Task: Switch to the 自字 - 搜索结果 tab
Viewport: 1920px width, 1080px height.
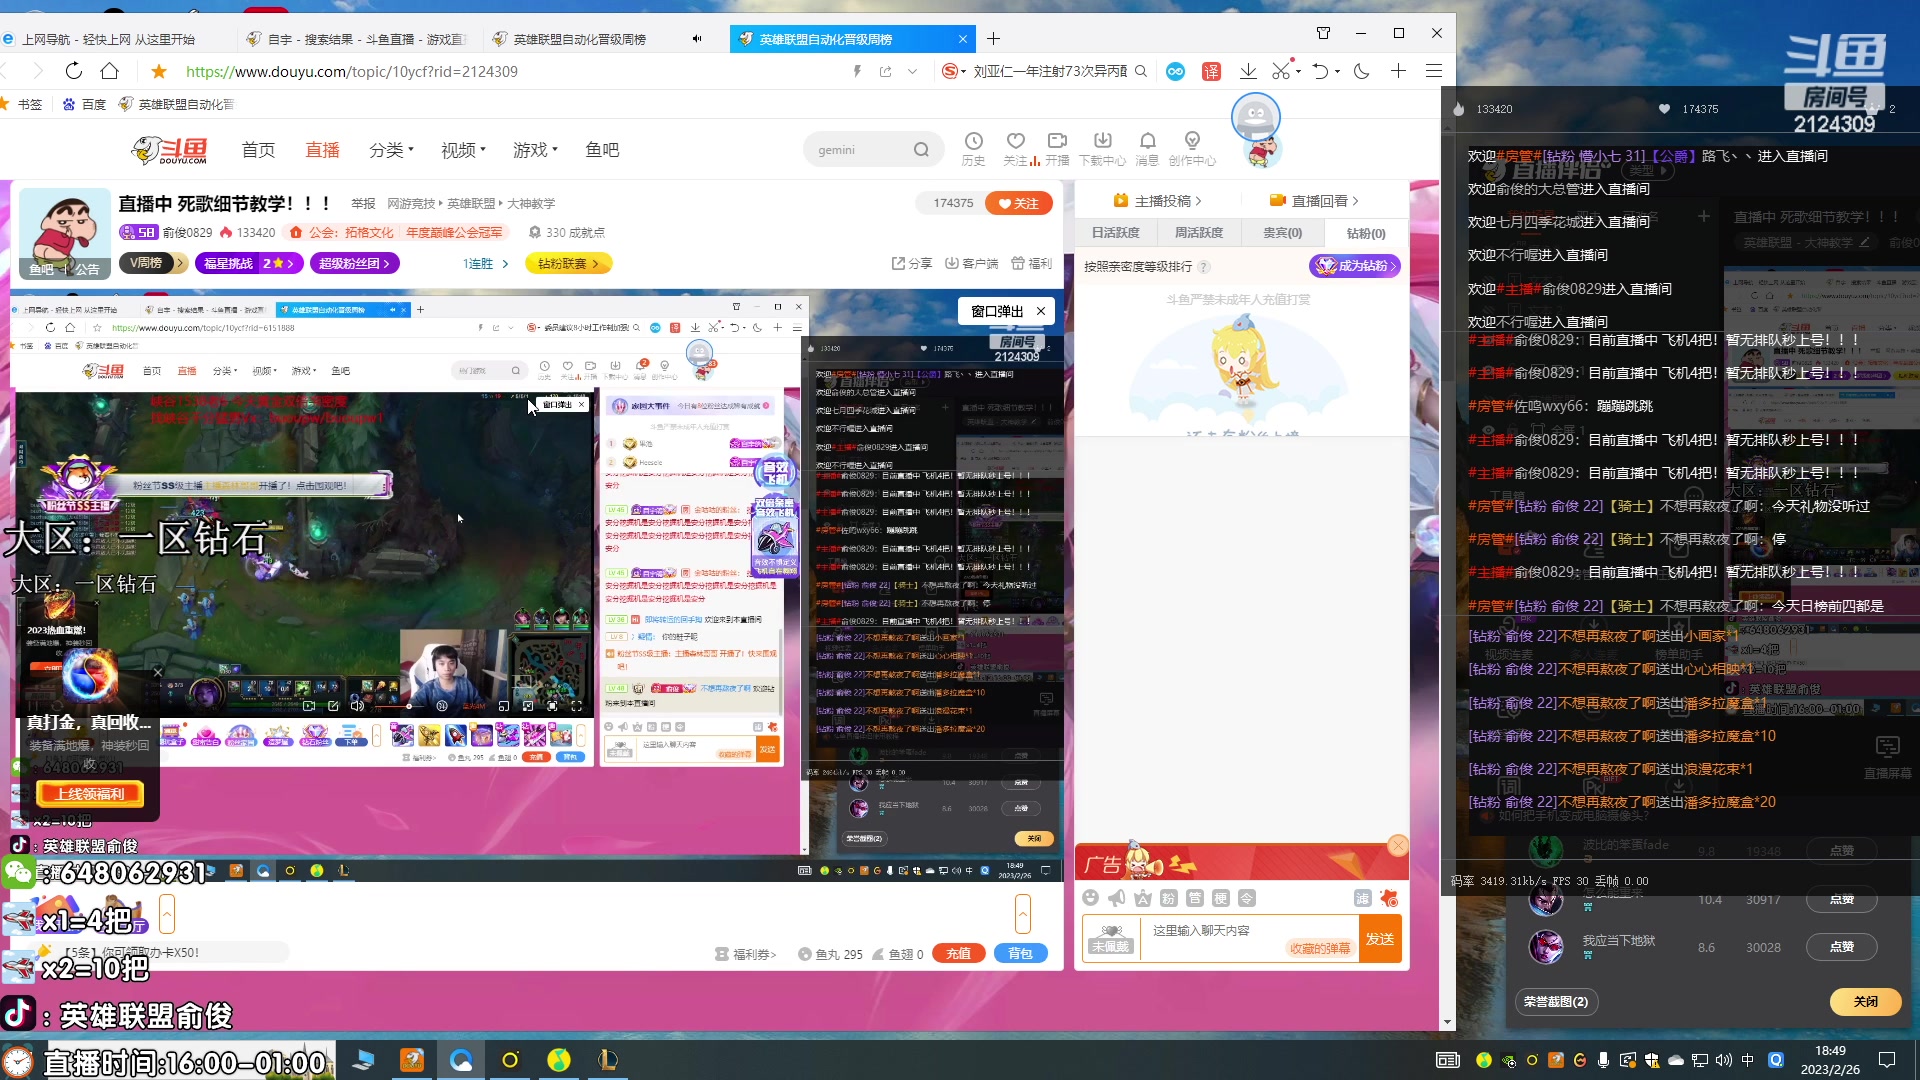Action: pyautogui.click(x=358, y=39)
